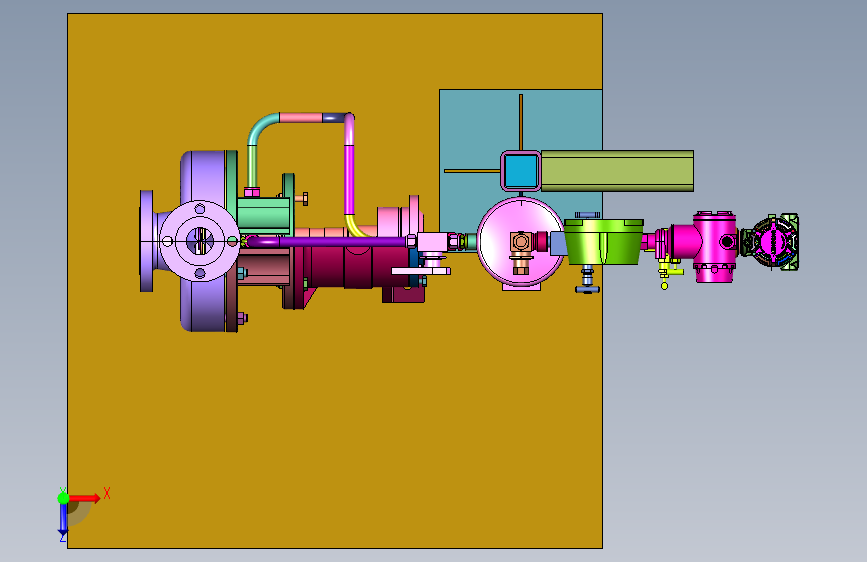This screenshot has width=867, height=562.
Task: Click the red X axis arrow of the triad
Action: [84, 498]
